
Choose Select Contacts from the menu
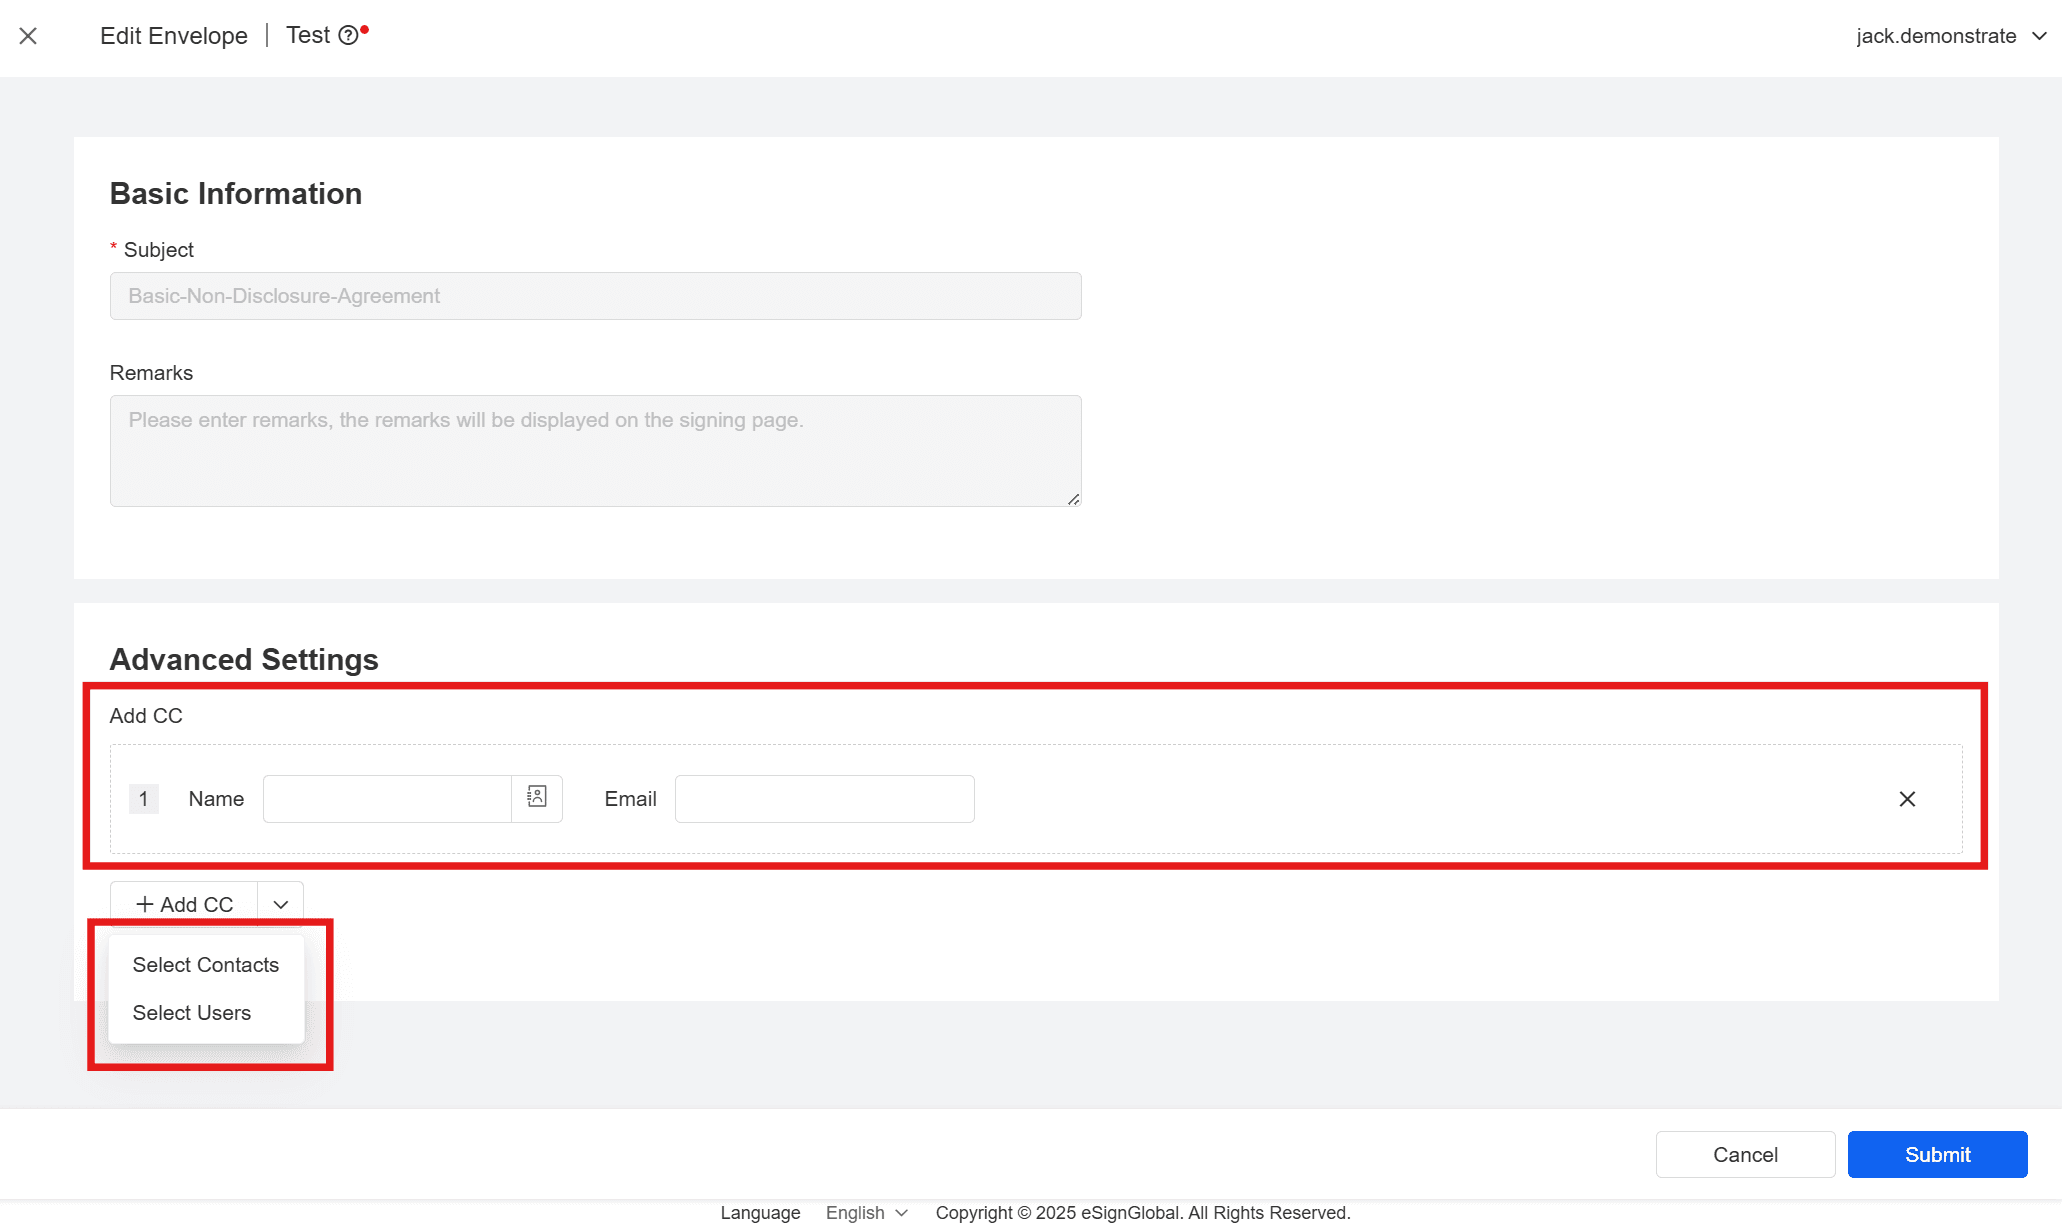206,965
